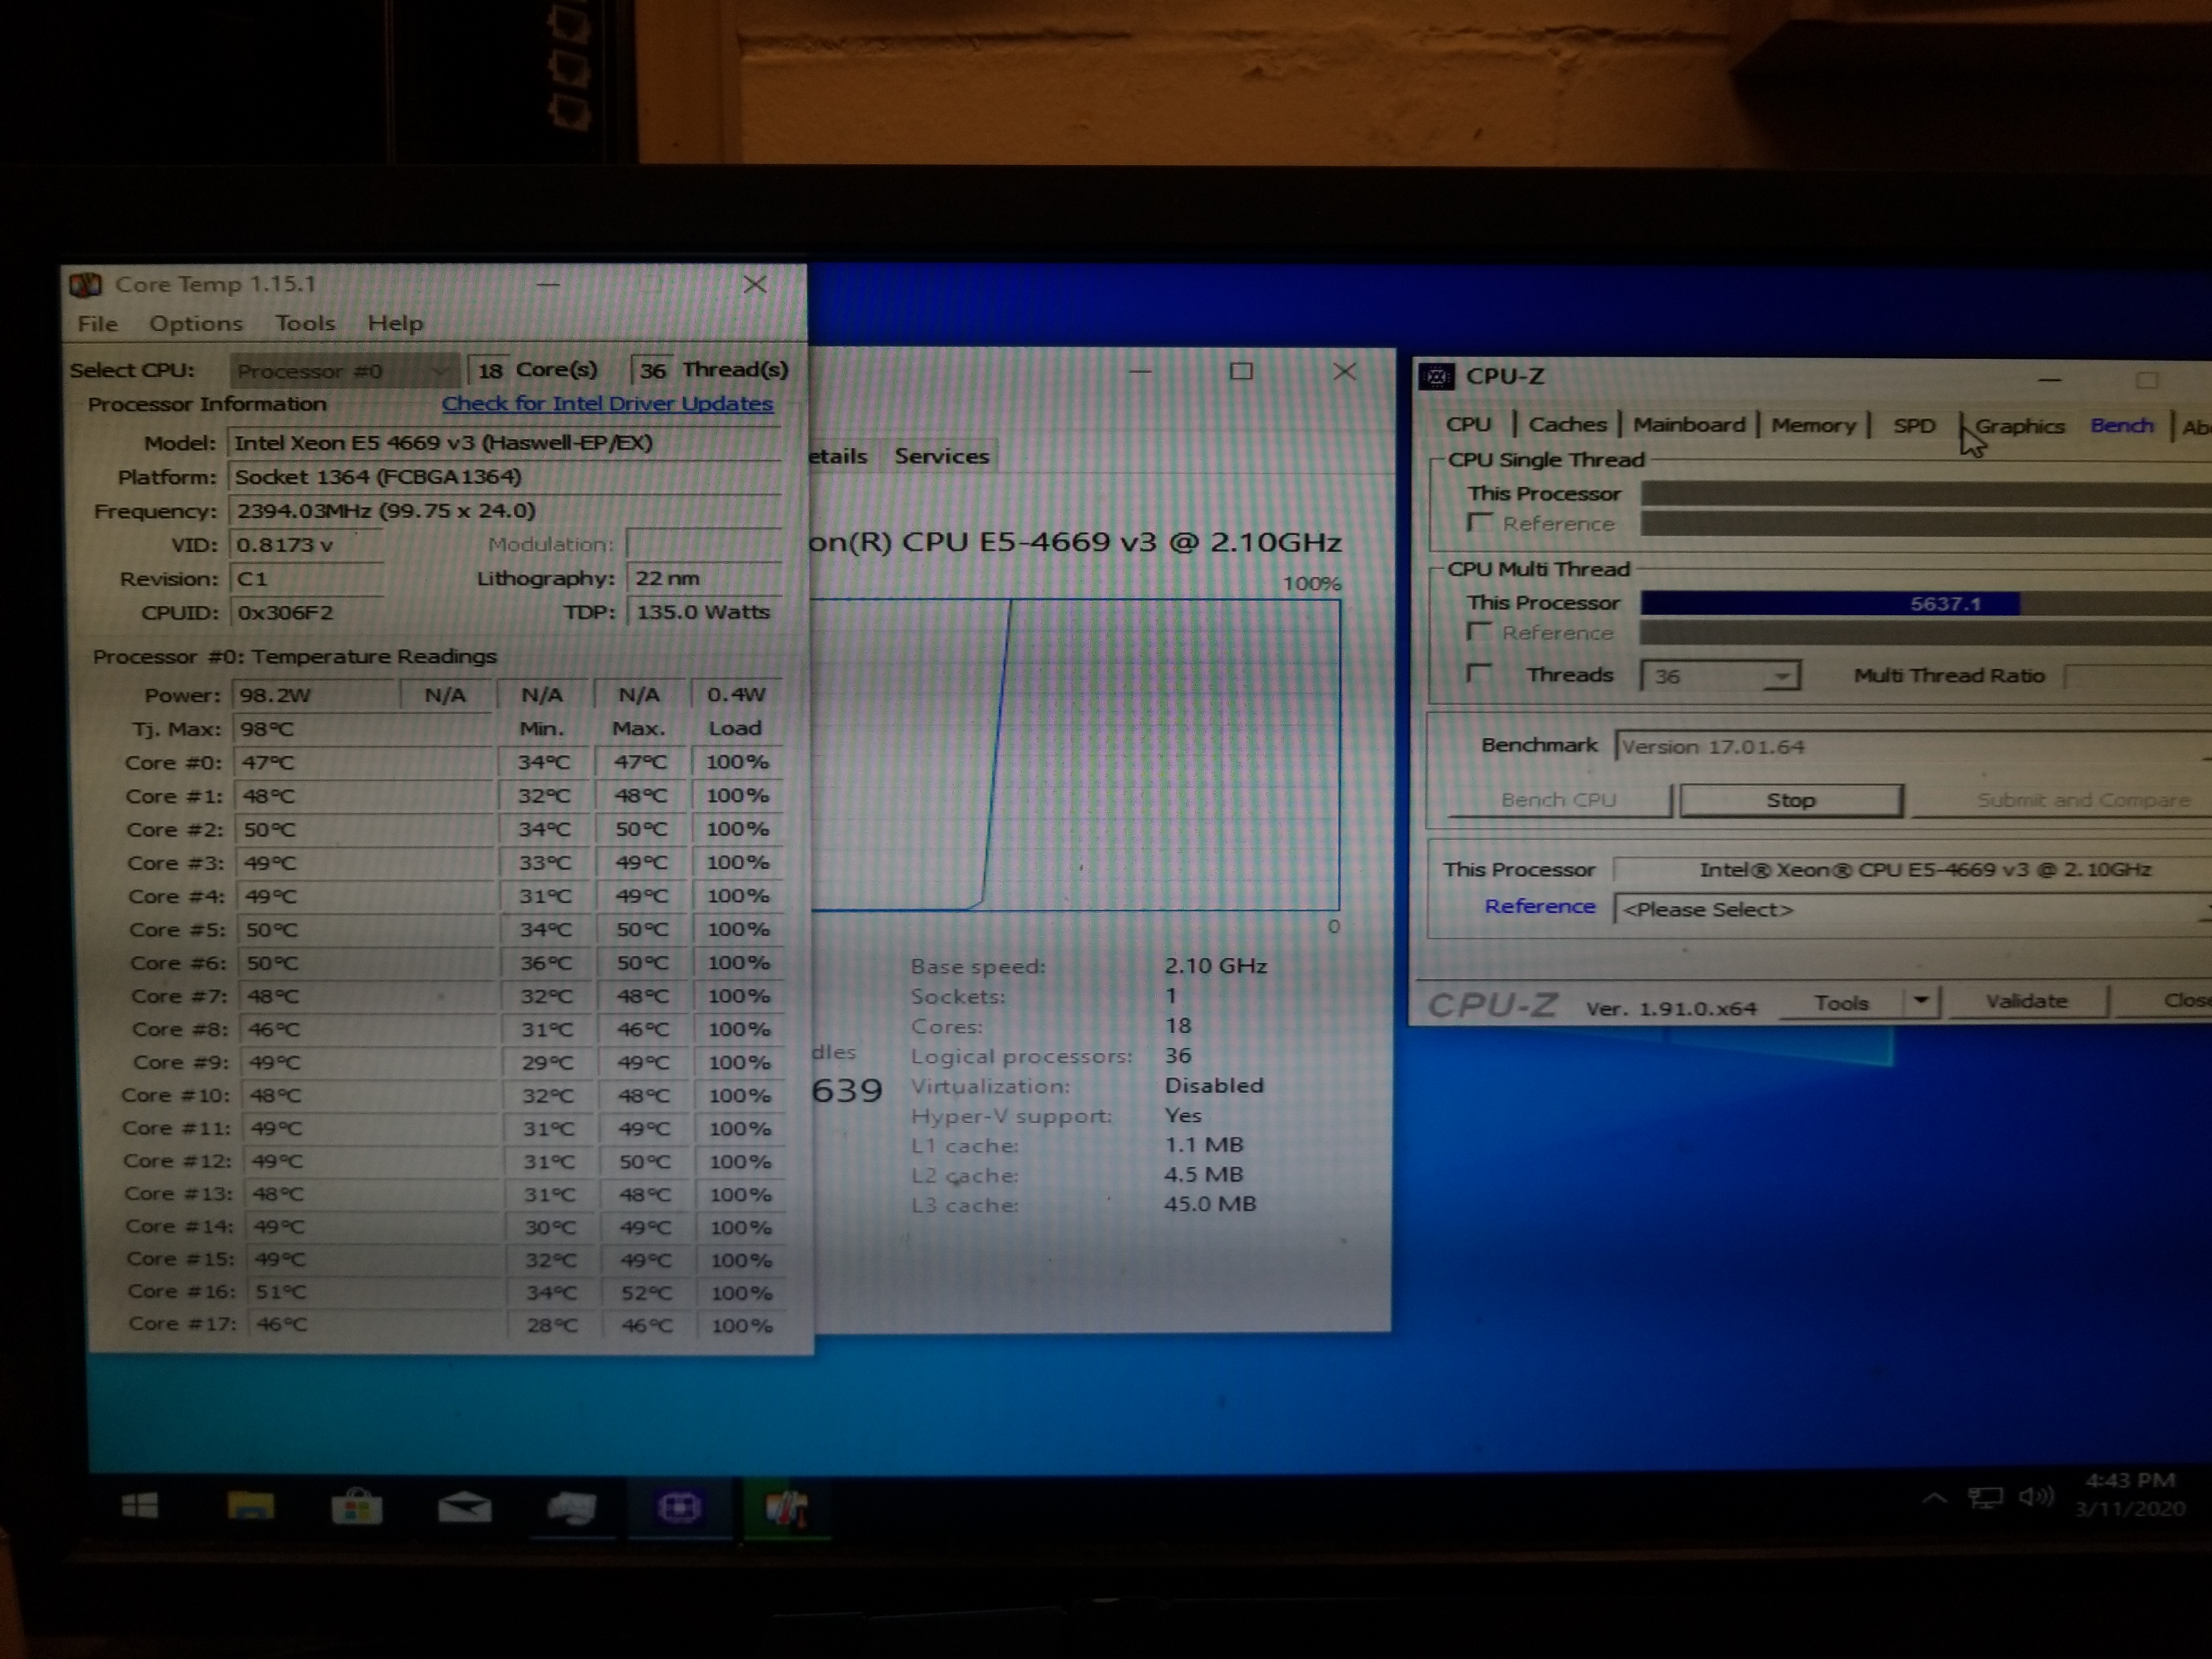2212x1659 pixels.
Task: Open Microsoft Store from the taskbar
Action: tap(357, 1507)
